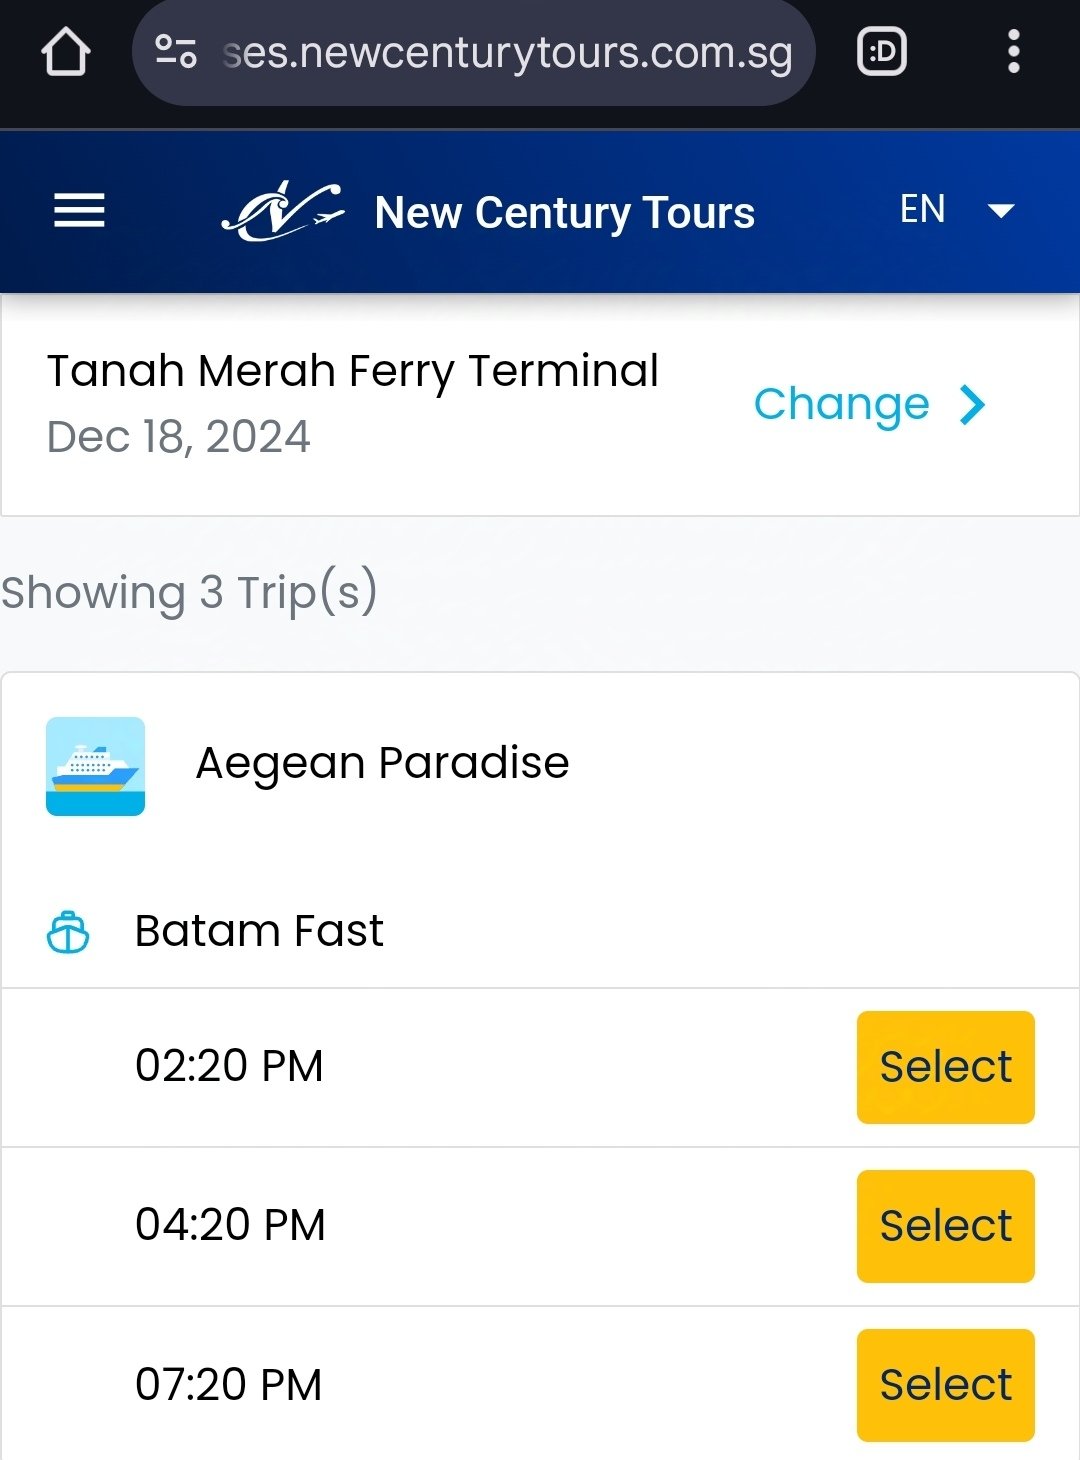Tap the Tanah Merah Ferry Terminal heading
Screen dimensions: 1080x1460
click(353, 371)
